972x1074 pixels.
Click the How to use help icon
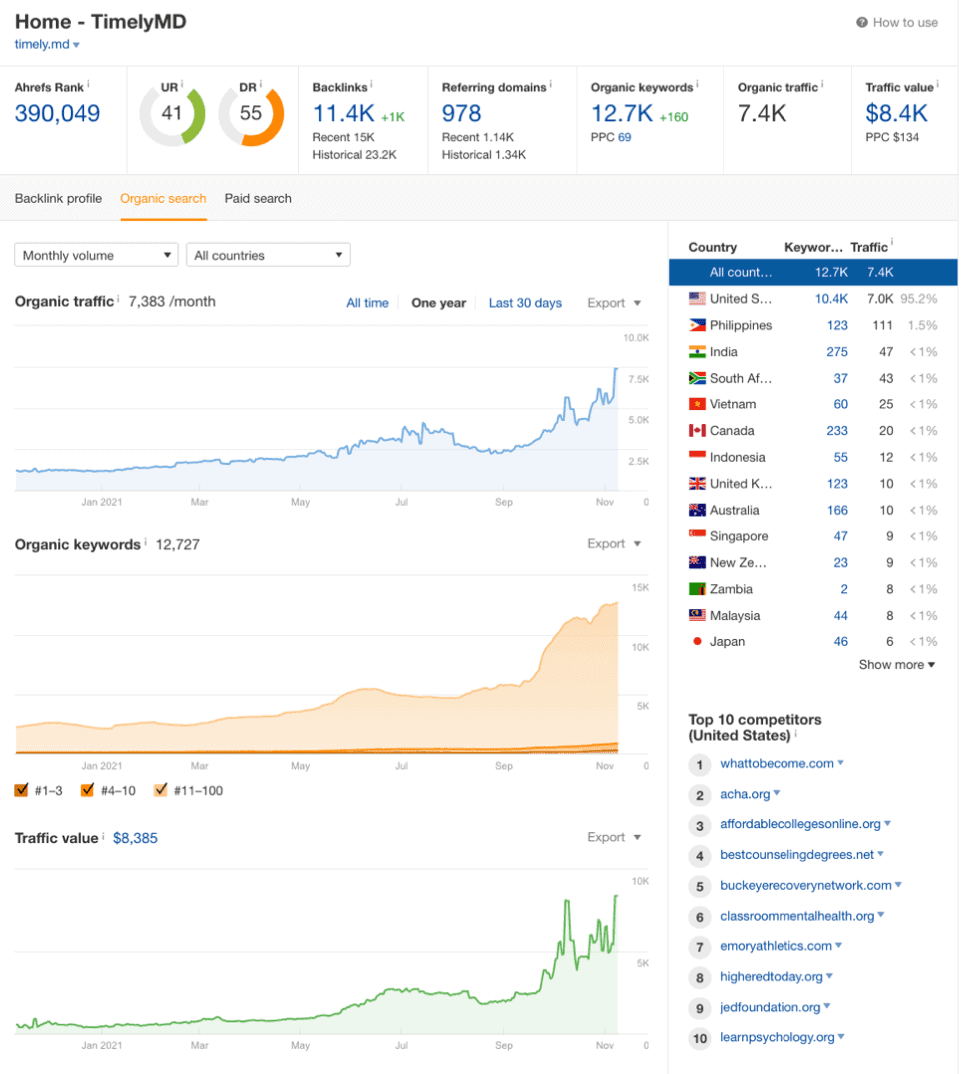tap(862, 23)
